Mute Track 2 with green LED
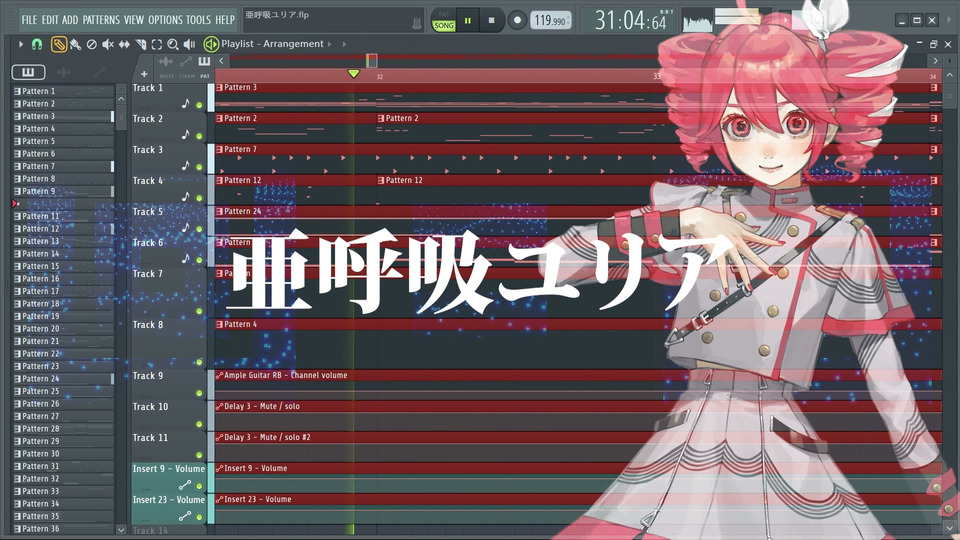Image resolution: width=960 pixels, height=540 pixels. click(x=199, y=136)
